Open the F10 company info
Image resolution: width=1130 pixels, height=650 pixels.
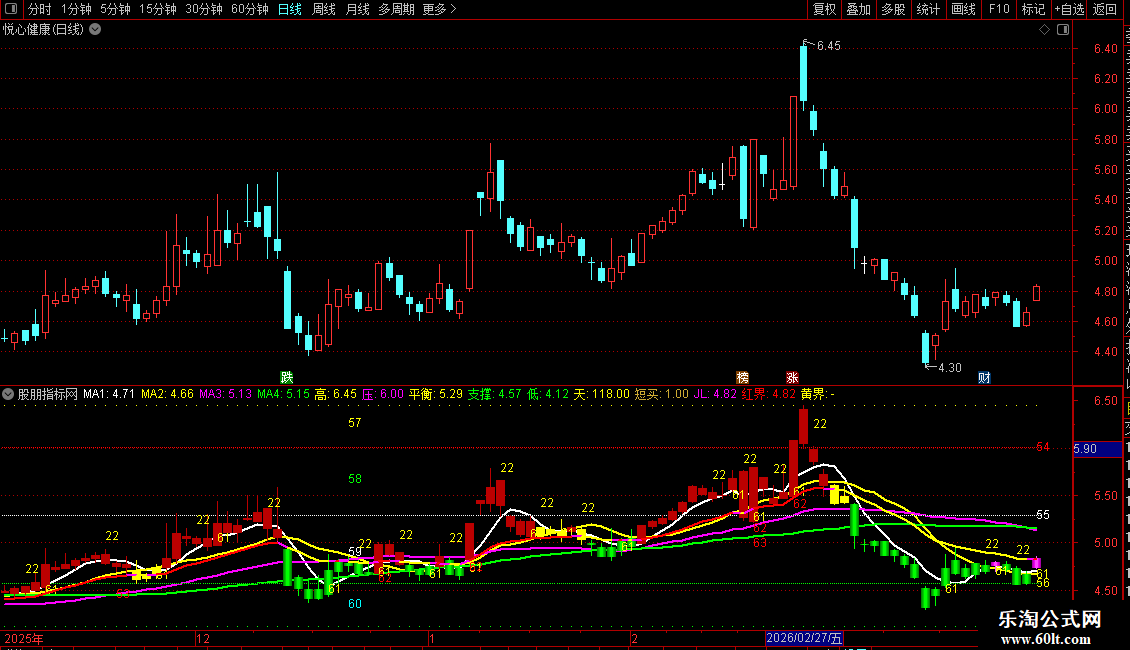[999, 9]
